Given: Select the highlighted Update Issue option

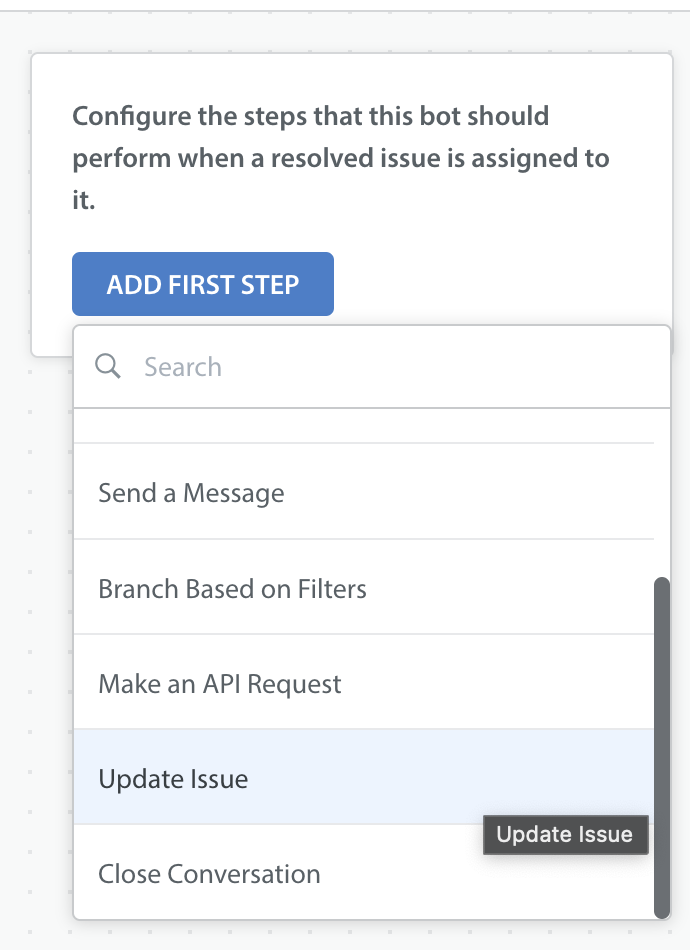Looking at the screenshot, I should (x=364, y=777).
